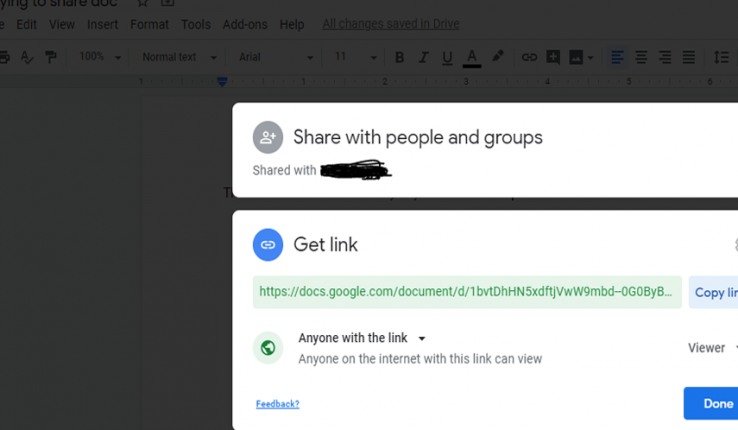Open line spacing options
The width and height of the screenshot is (738, 430).
click(x=721, y=57)
